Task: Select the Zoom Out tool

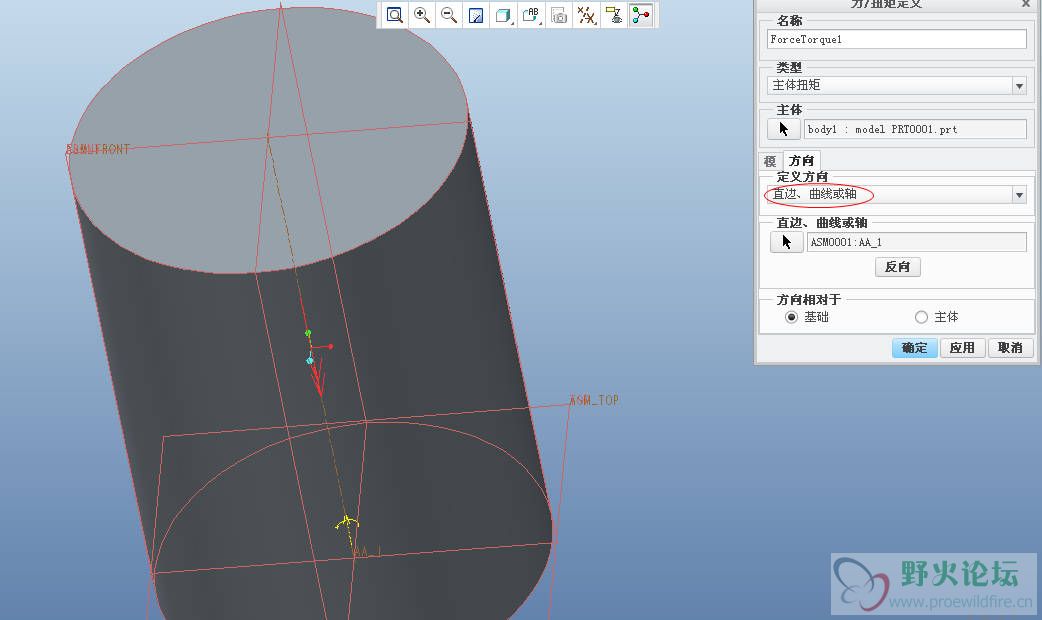Action: [x=449, y=15]
